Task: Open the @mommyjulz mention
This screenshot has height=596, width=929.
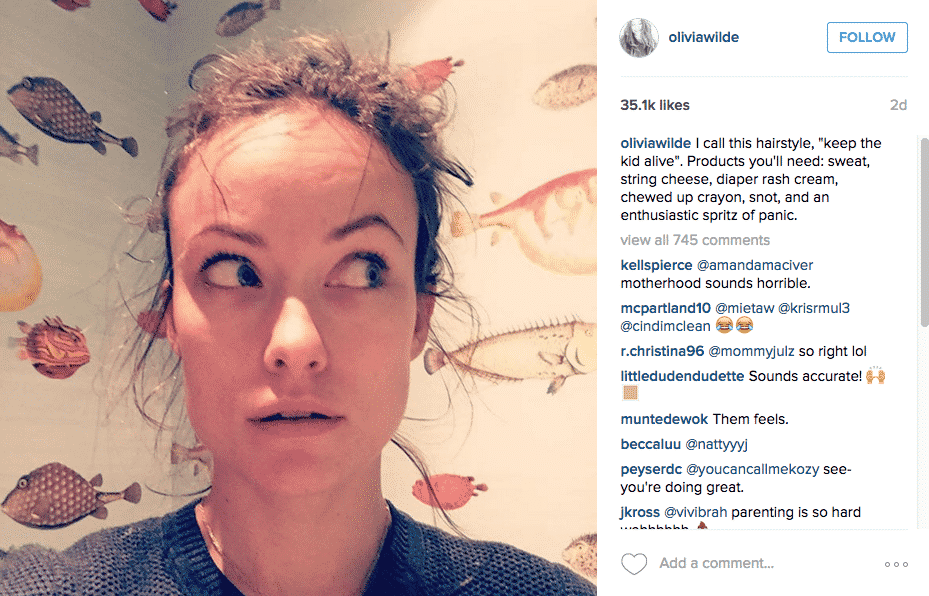Action: 751,351
